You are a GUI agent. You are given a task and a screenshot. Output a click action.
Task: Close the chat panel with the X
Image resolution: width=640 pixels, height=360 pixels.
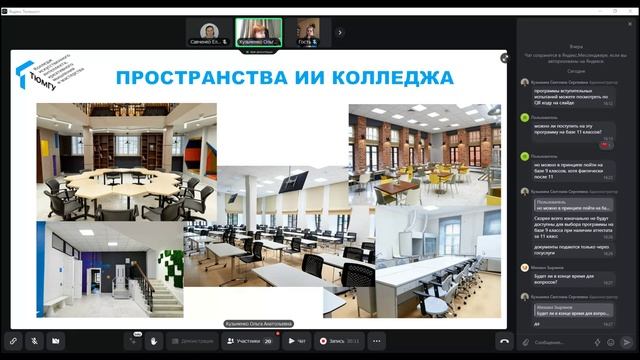pyautogui.click(x=630, y=24)
